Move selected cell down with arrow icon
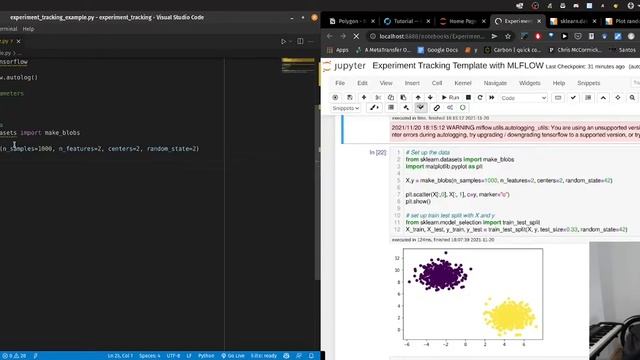Viewport: 640px width, 360px height. click(430, 98)
